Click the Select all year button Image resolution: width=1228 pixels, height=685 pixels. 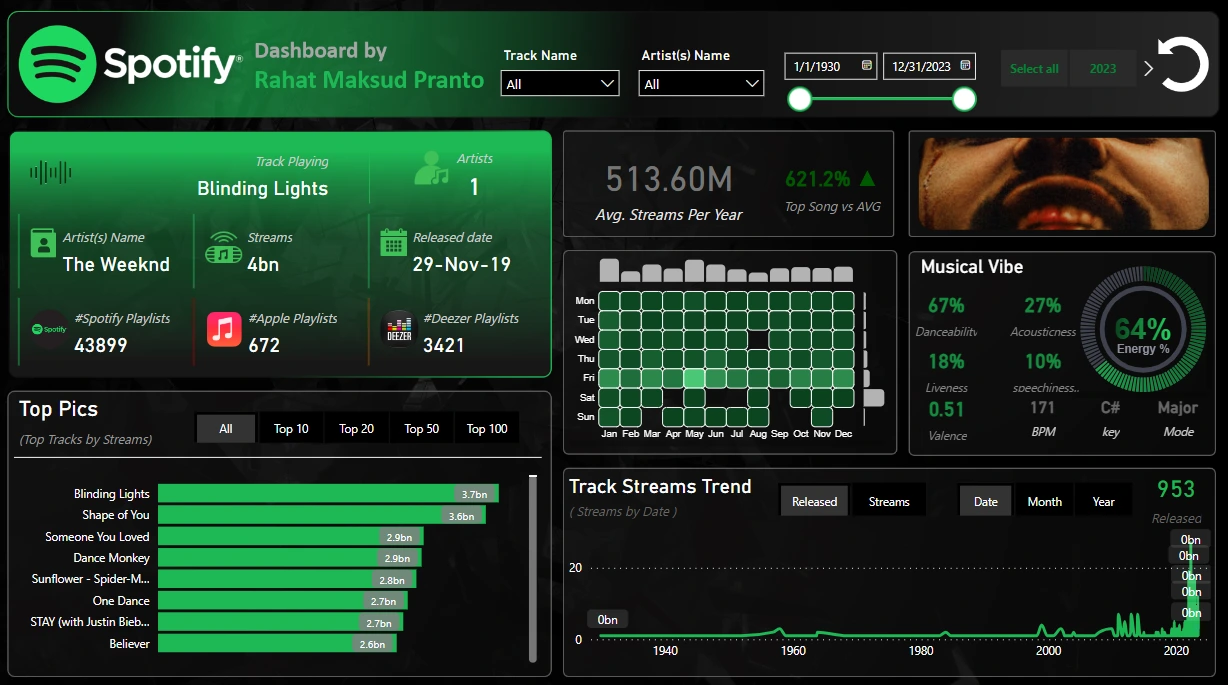coord(1034,68)
